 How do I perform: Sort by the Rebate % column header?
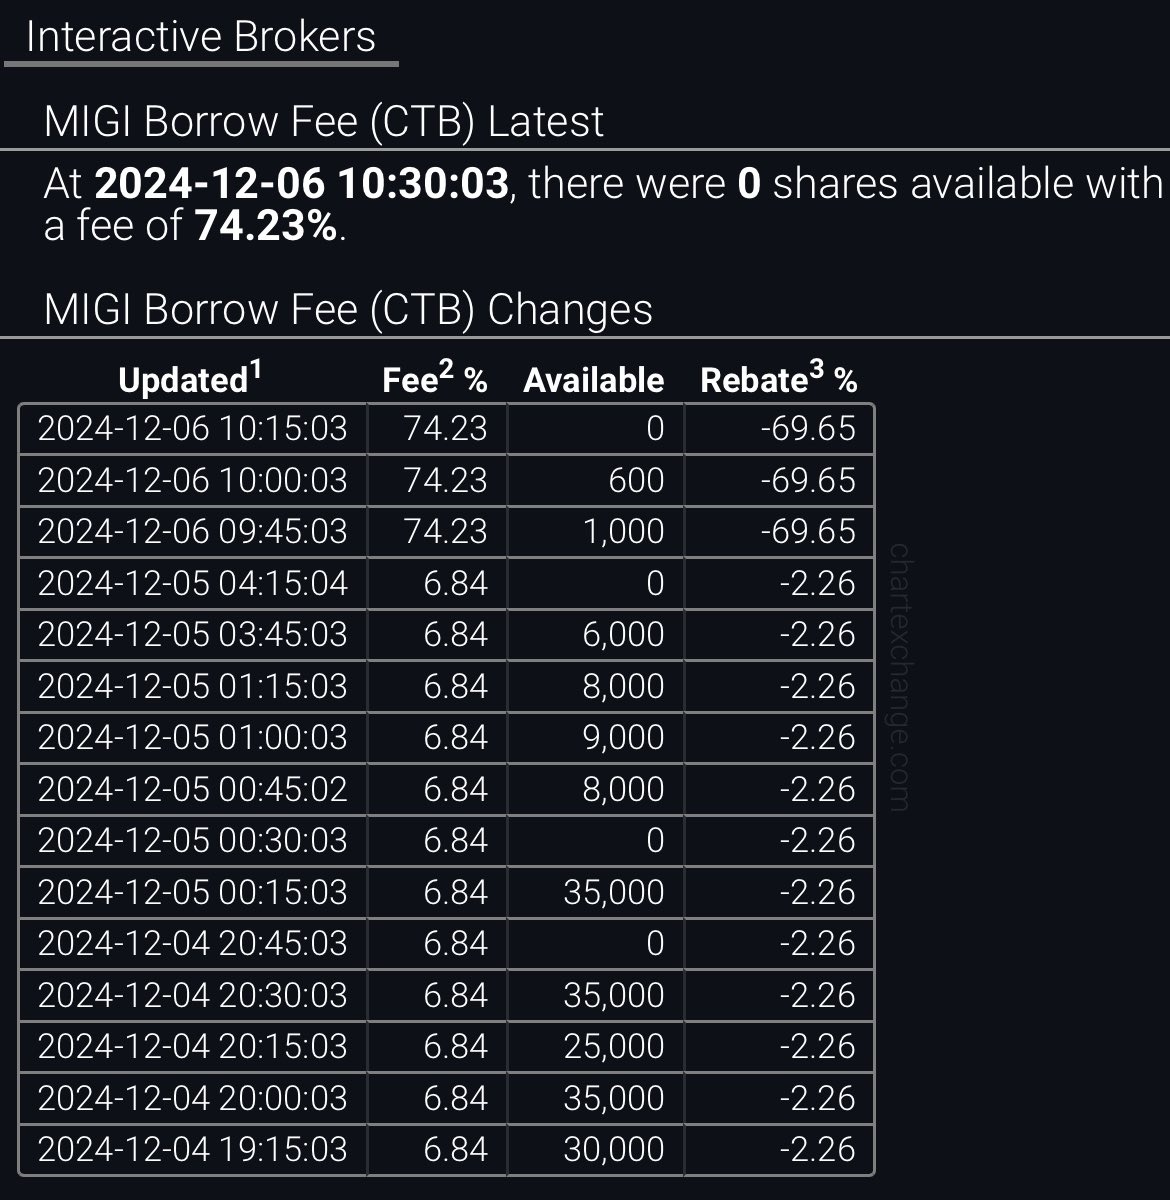click(779, 379)
